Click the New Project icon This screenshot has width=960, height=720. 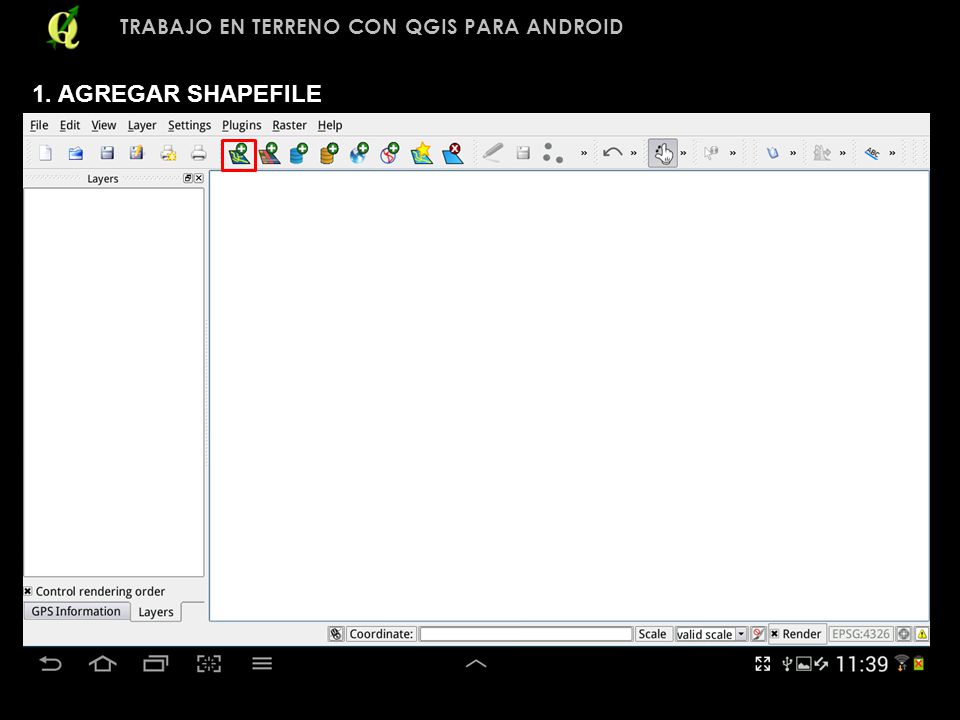click(45, 152)
